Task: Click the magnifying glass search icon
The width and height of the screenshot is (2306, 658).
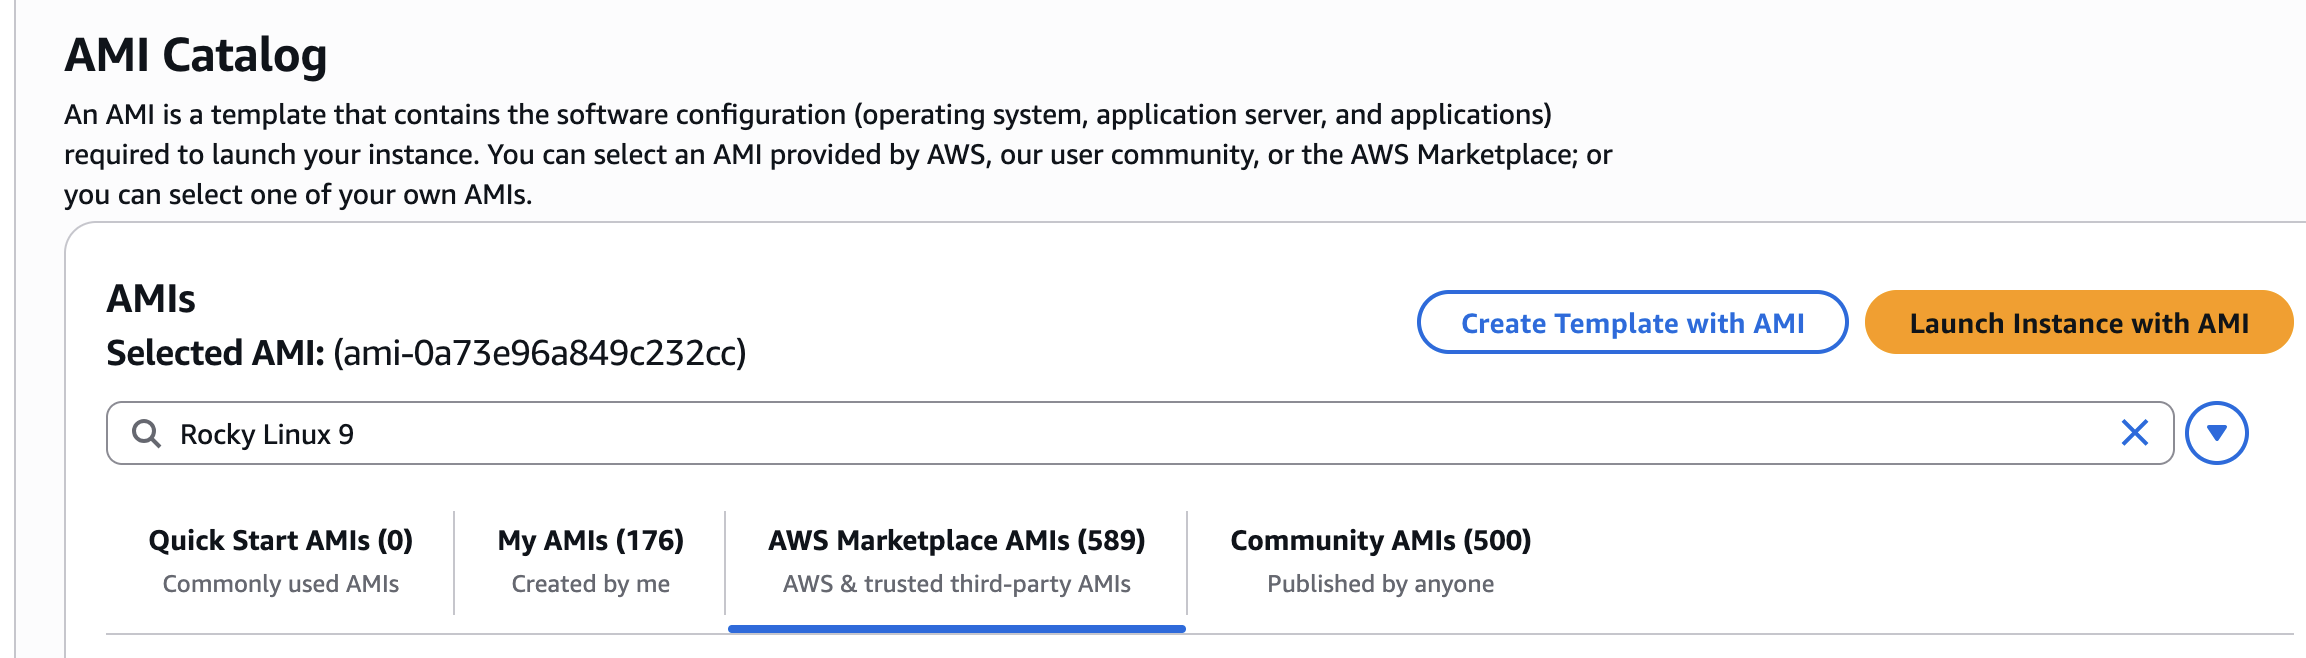Action: [146, 434]
